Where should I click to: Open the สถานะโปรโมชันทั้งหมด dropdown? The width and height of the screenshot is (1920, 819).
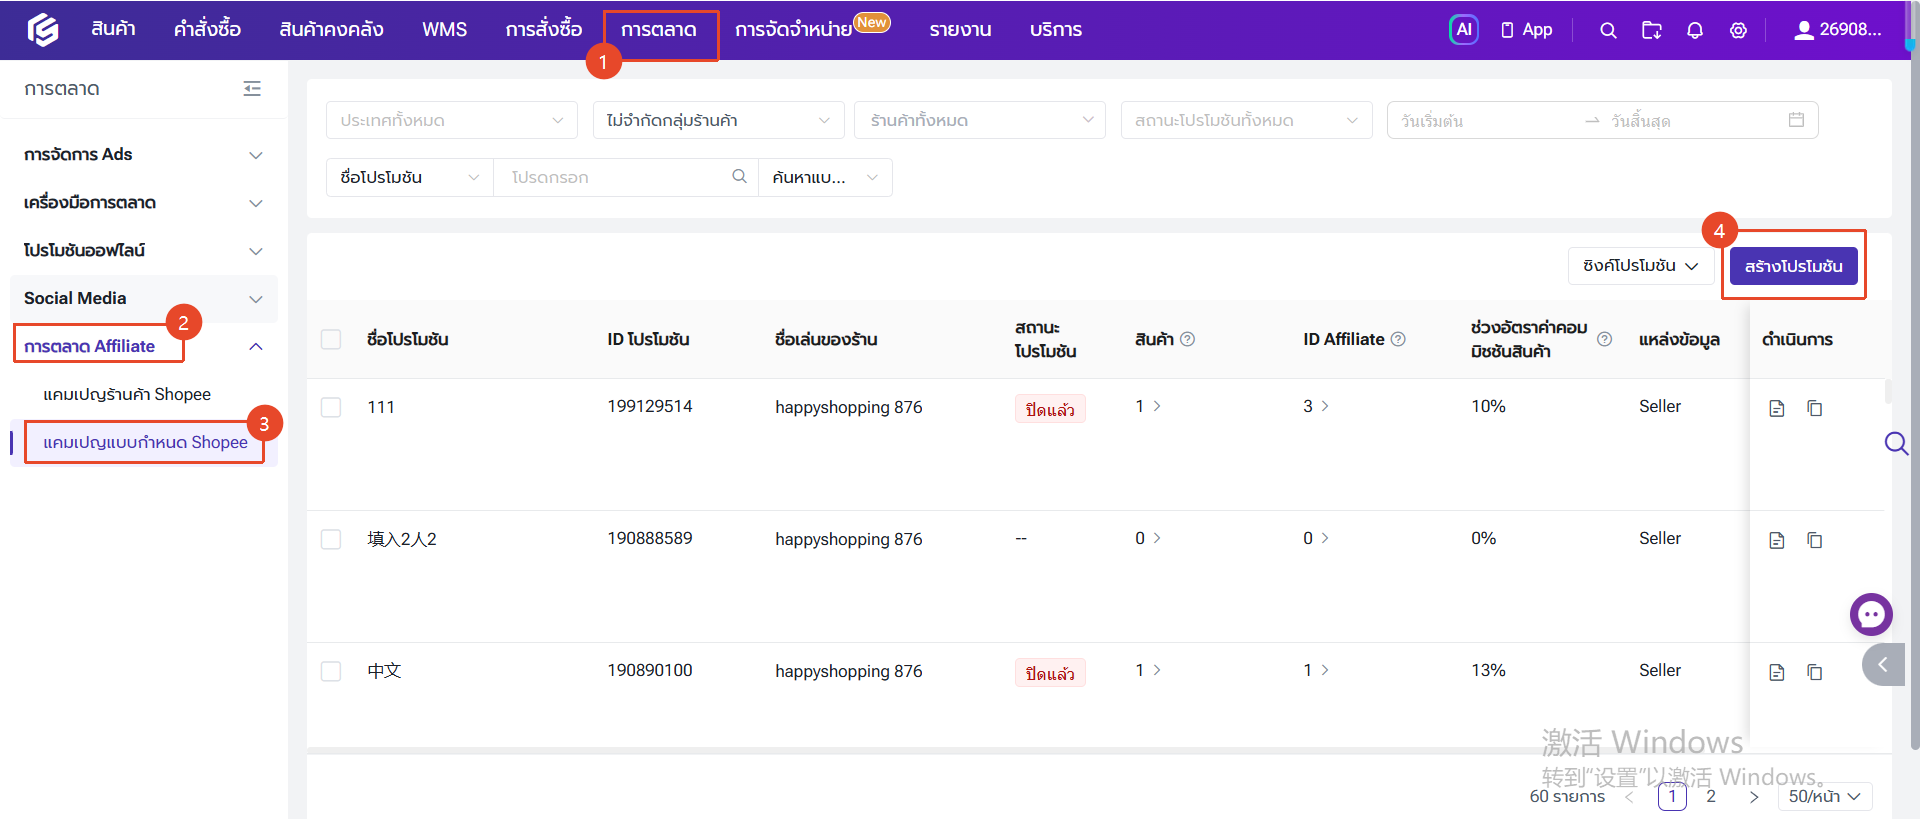click(x=1246, y=120)
